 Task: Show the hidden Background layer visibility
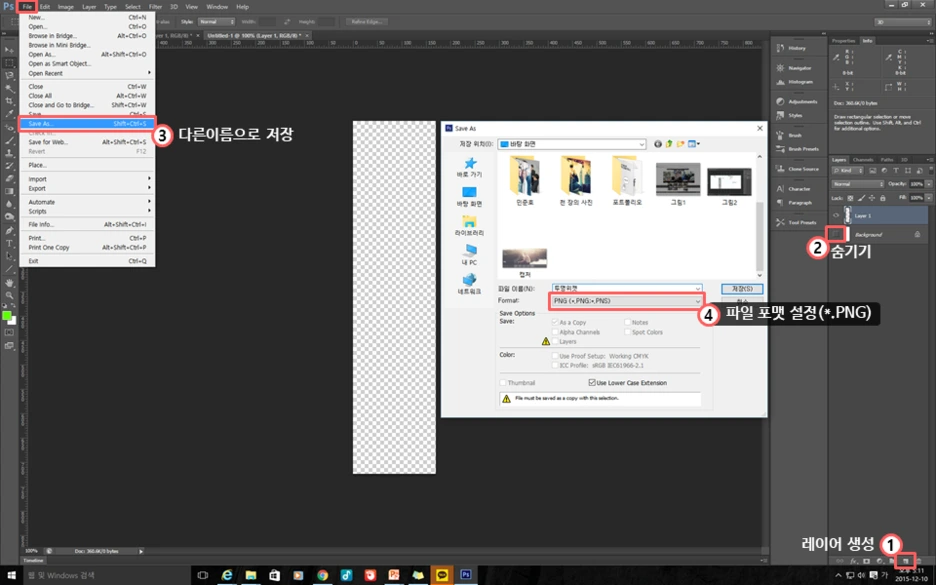(838, 233)
